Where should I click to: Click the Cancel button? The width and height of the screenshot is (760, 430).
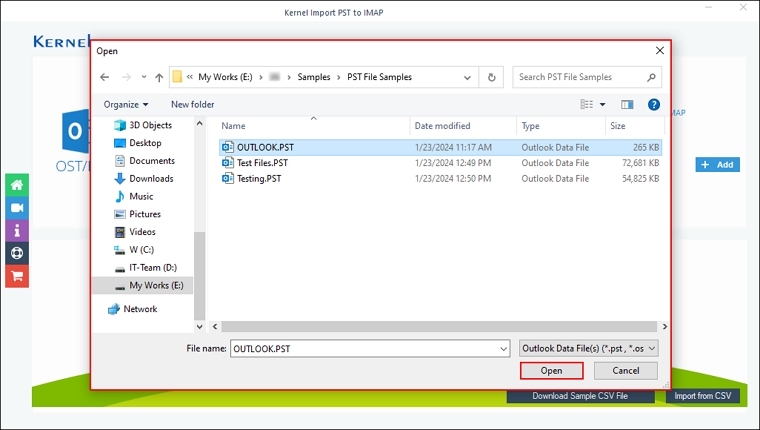(x=626, y=371)
